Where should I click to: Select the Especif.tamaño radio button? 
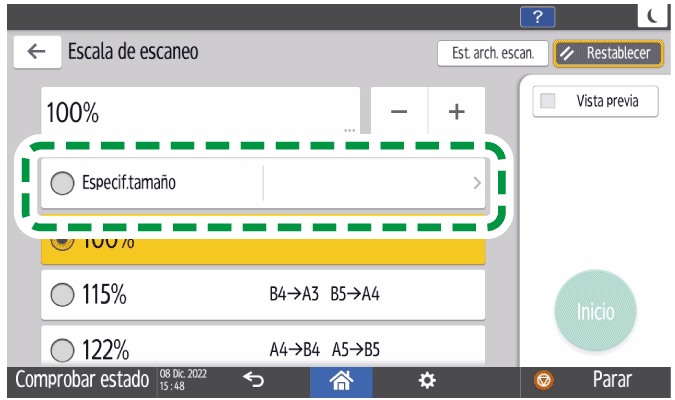click(x=62, y=183)
